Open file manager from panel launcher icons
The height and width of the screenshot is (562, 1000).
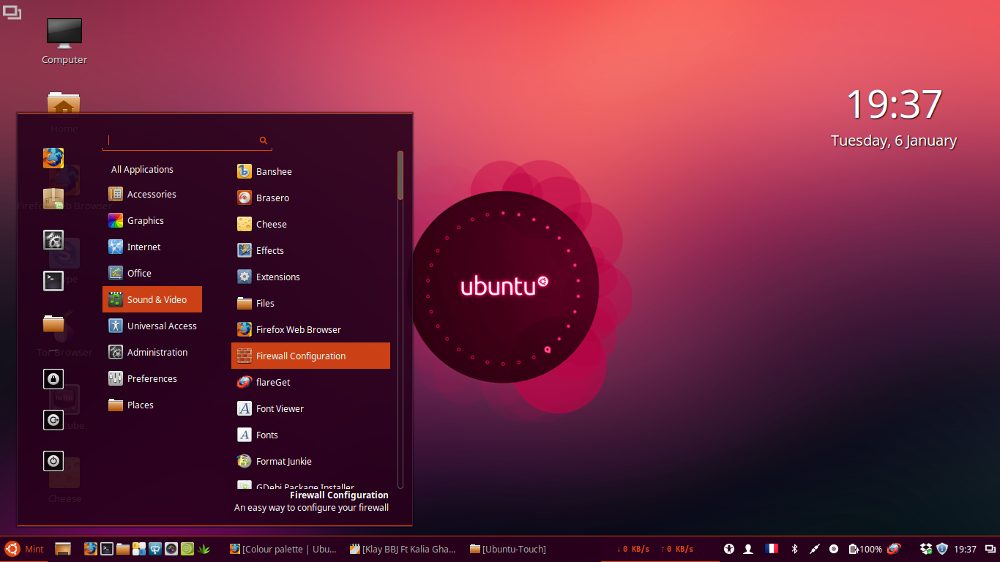tap(122, 549)
